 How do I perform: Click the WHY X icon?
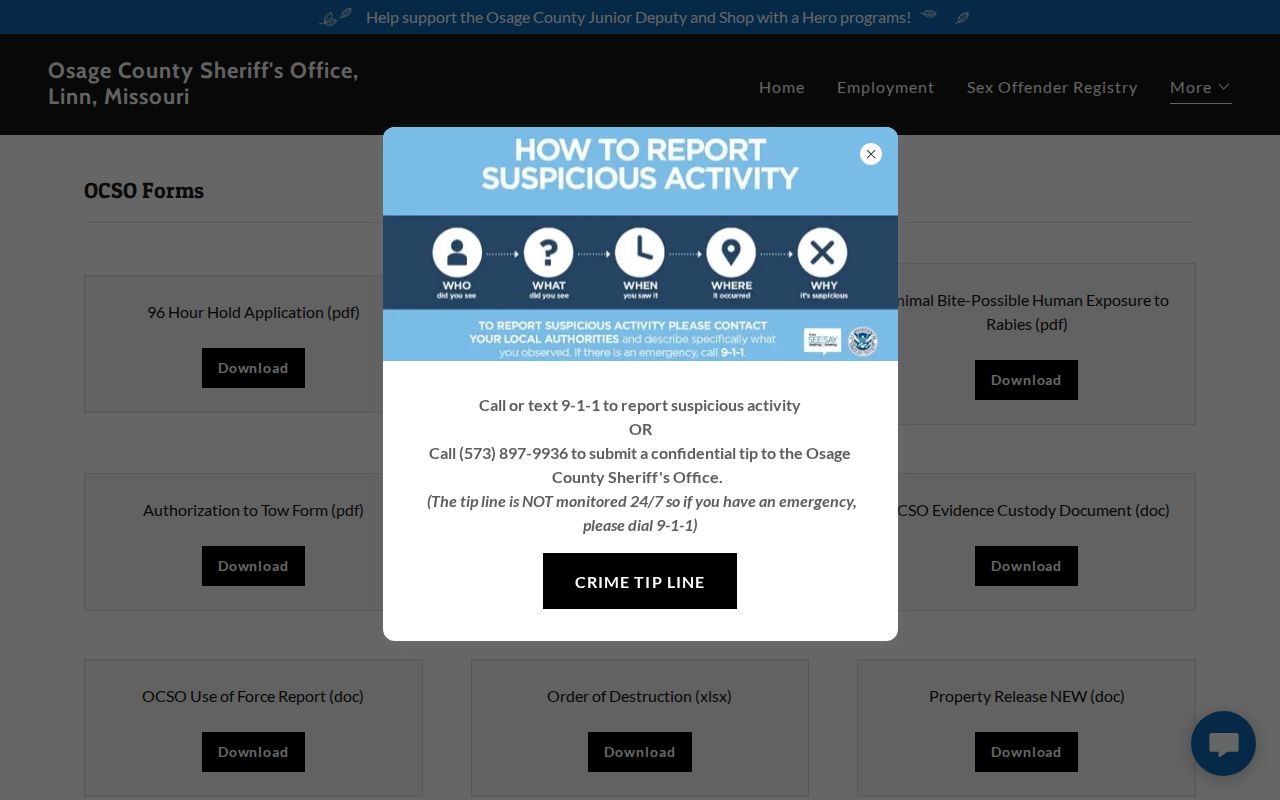pos(823,252)
